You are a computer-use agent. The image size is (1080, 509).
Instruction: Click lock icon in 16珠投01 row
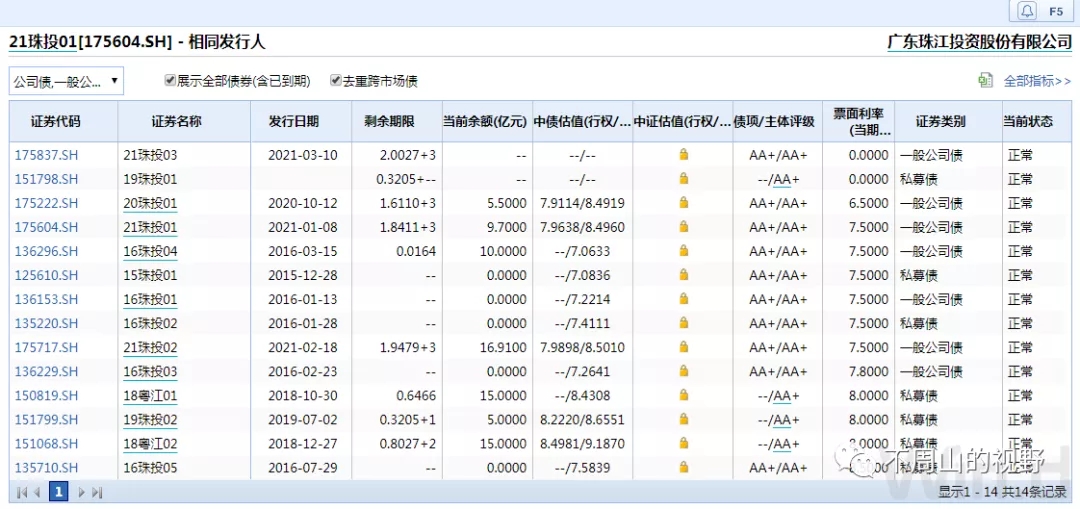tap(683, 300)
